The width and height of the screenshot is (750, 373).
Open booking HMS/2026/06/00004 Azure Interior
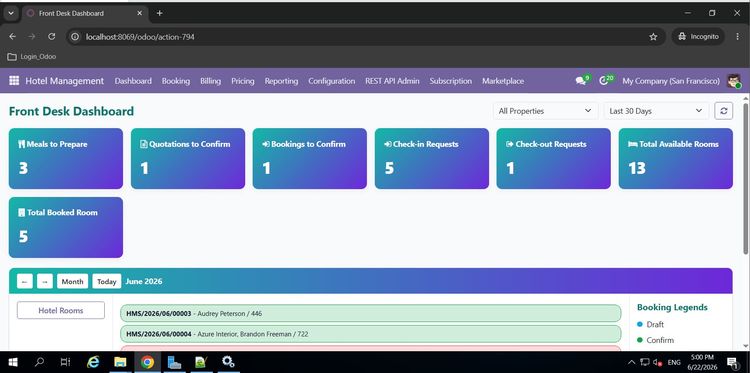pos(371,334)
